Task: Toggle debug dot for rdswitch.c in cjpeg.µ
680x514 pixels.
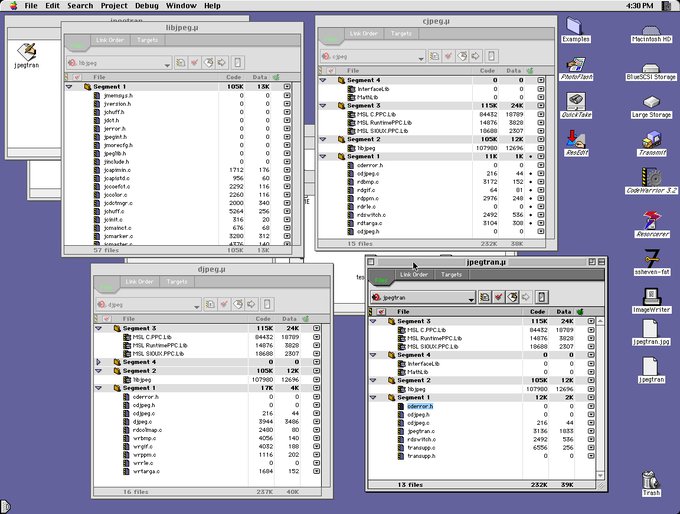Action: 530,215
